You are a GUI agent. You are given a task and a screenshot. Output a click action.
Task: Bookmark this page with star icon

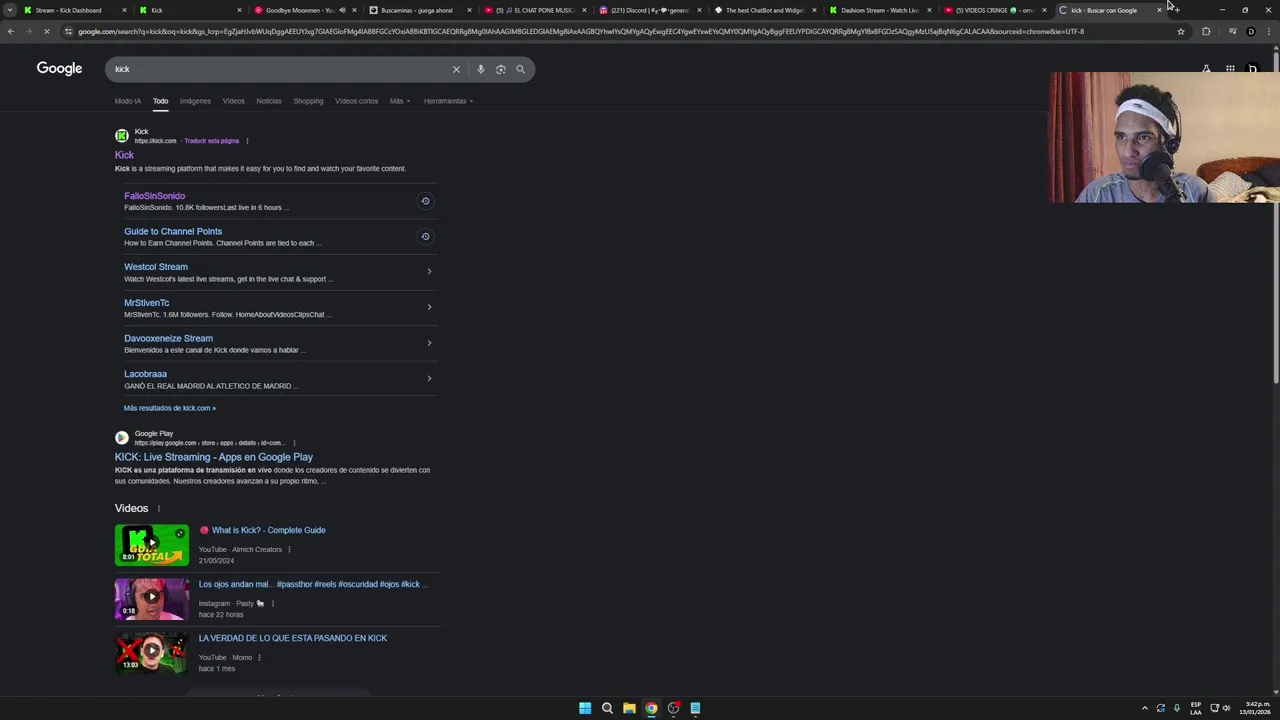[1181, 31]
